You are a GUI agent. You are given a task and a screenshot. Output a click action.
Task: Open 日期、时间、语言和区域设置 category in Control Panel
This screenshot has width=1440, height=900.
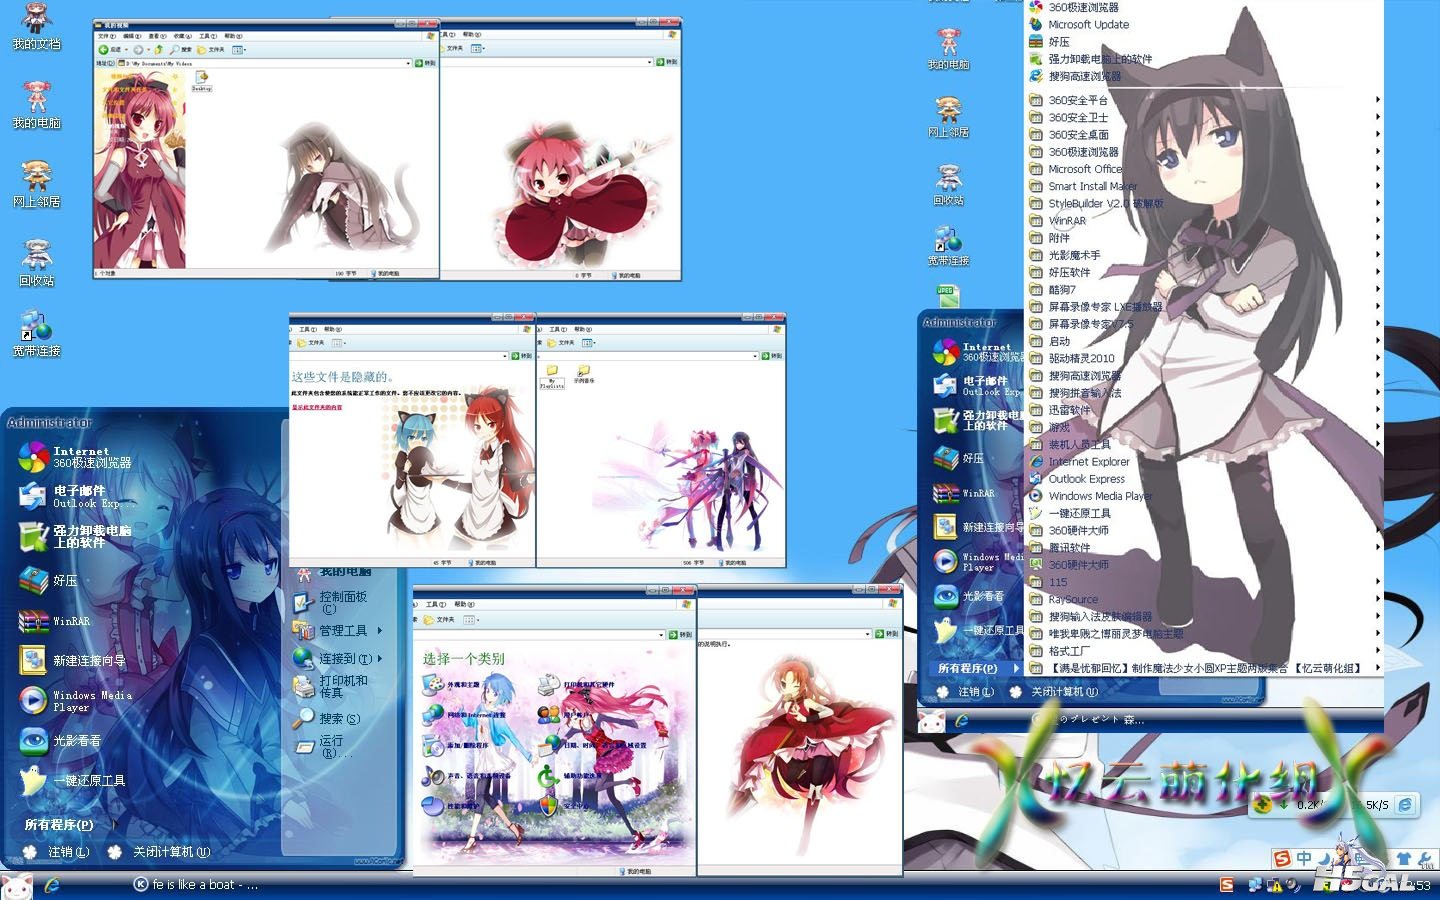[x=592, y=746]
